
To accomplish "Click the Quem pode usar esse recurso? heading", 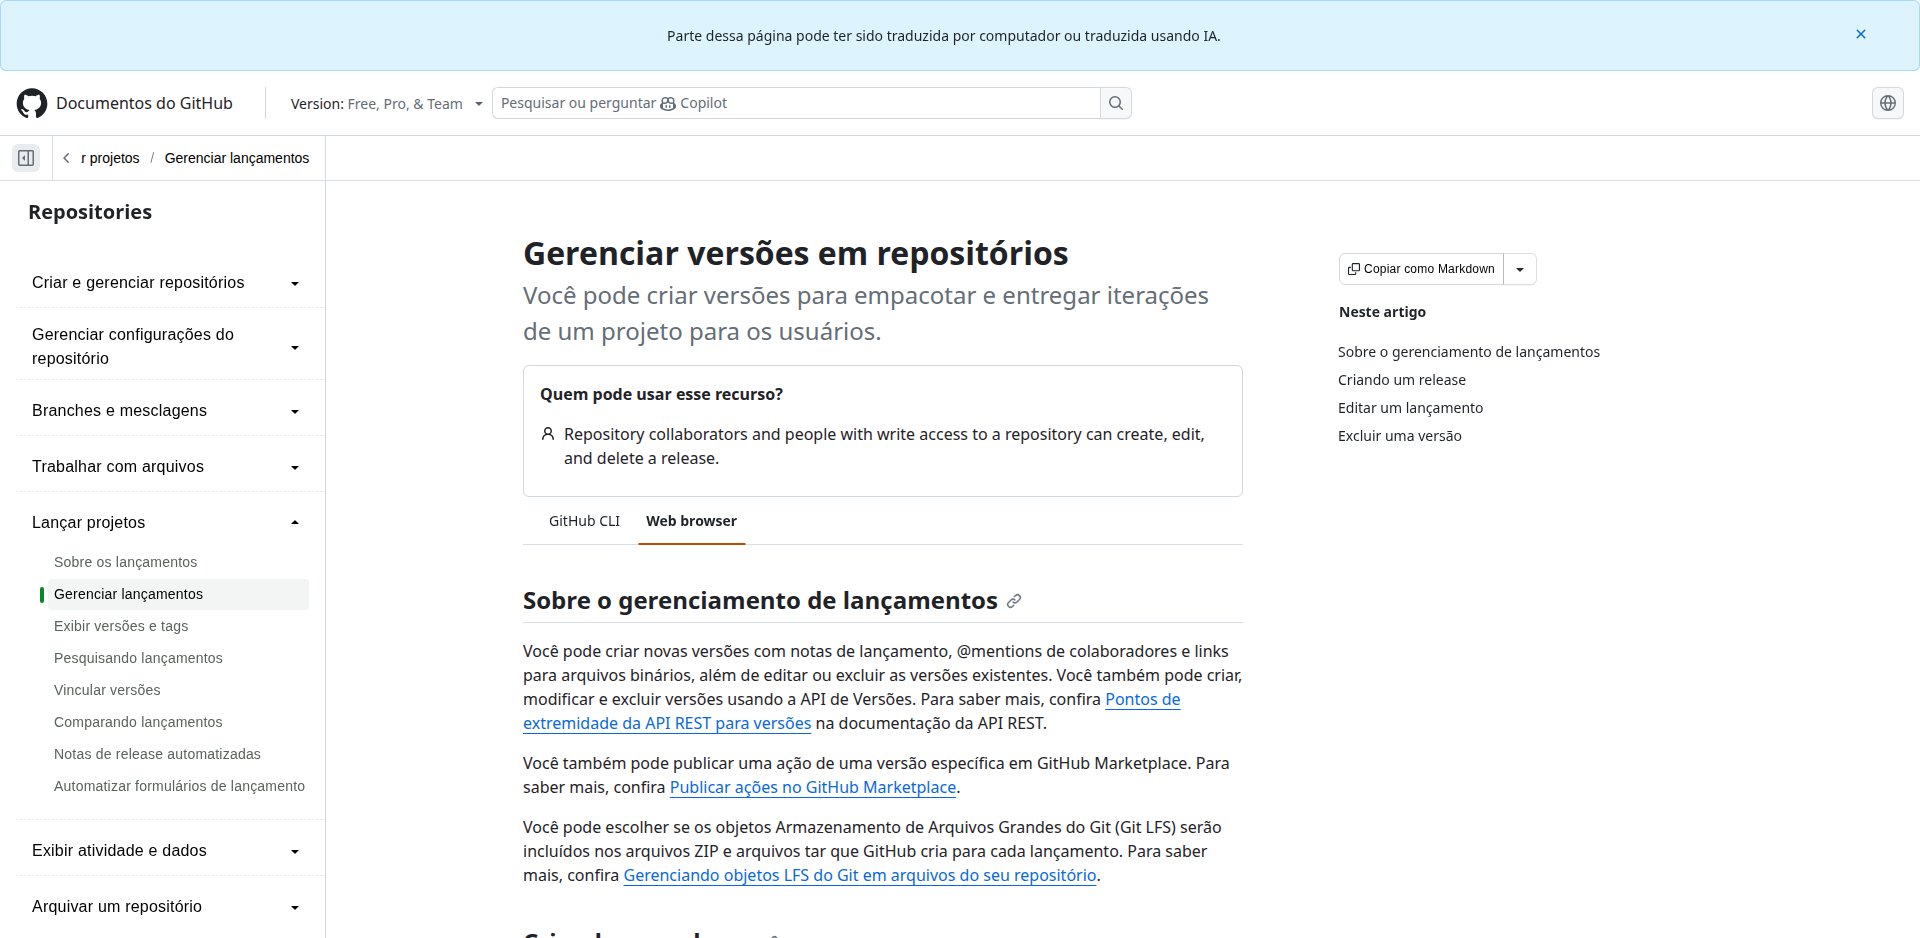I will 661,394.
